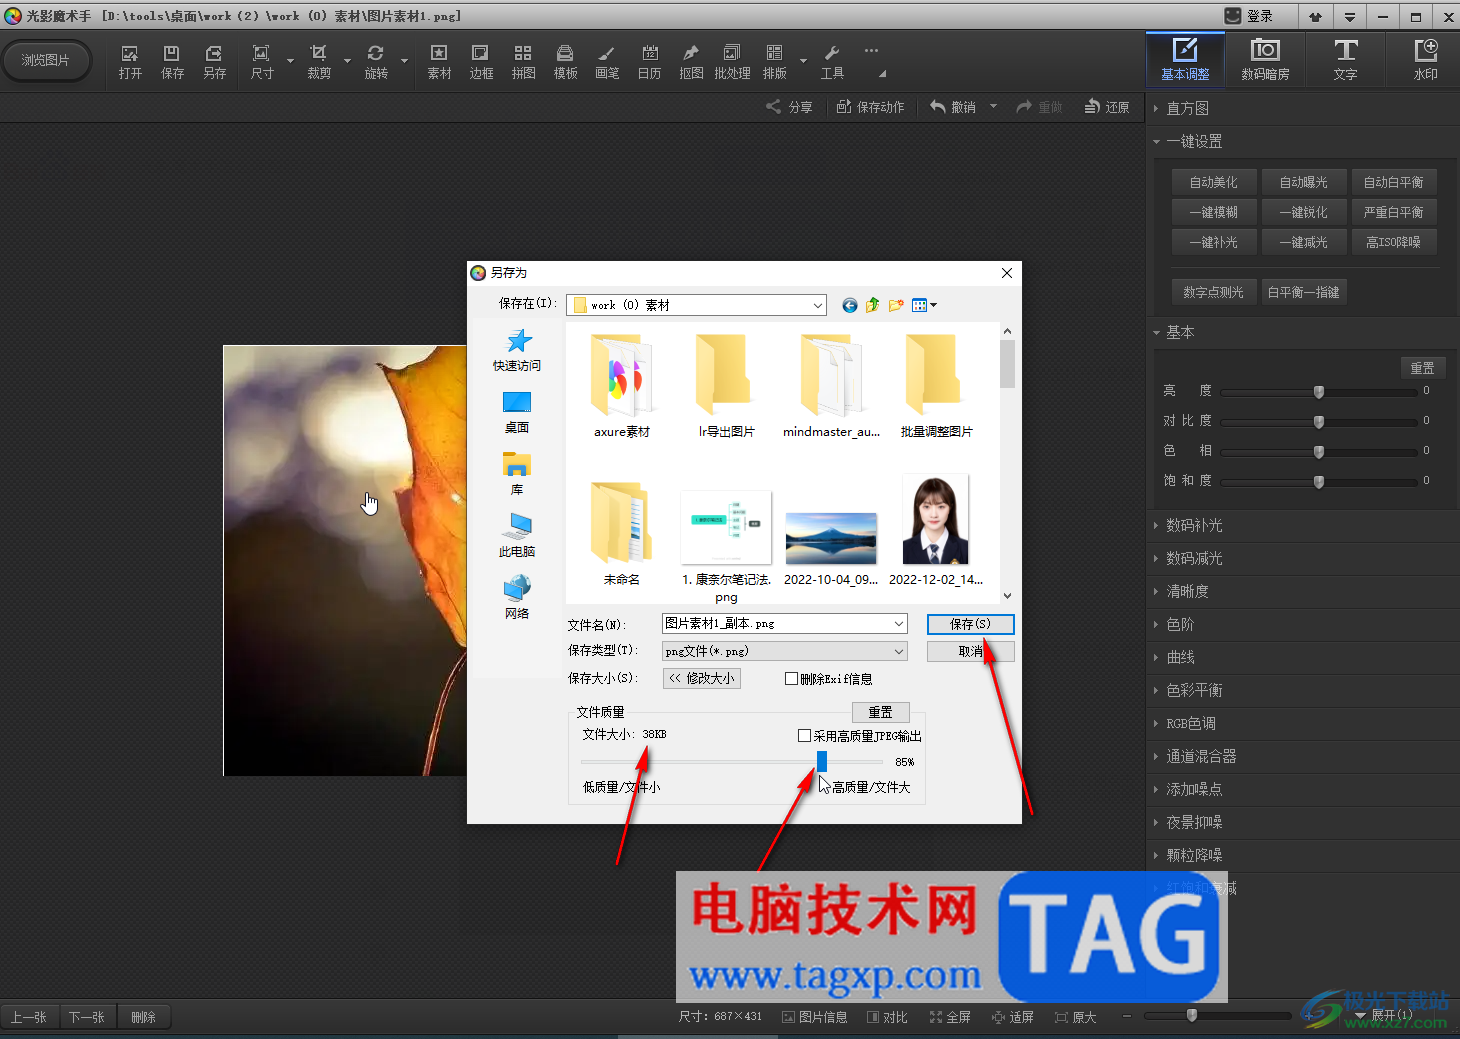Open the 拼图 (Collage) tool
The height and width of the screenshot is (1039, 1460).
click(523, 62)
